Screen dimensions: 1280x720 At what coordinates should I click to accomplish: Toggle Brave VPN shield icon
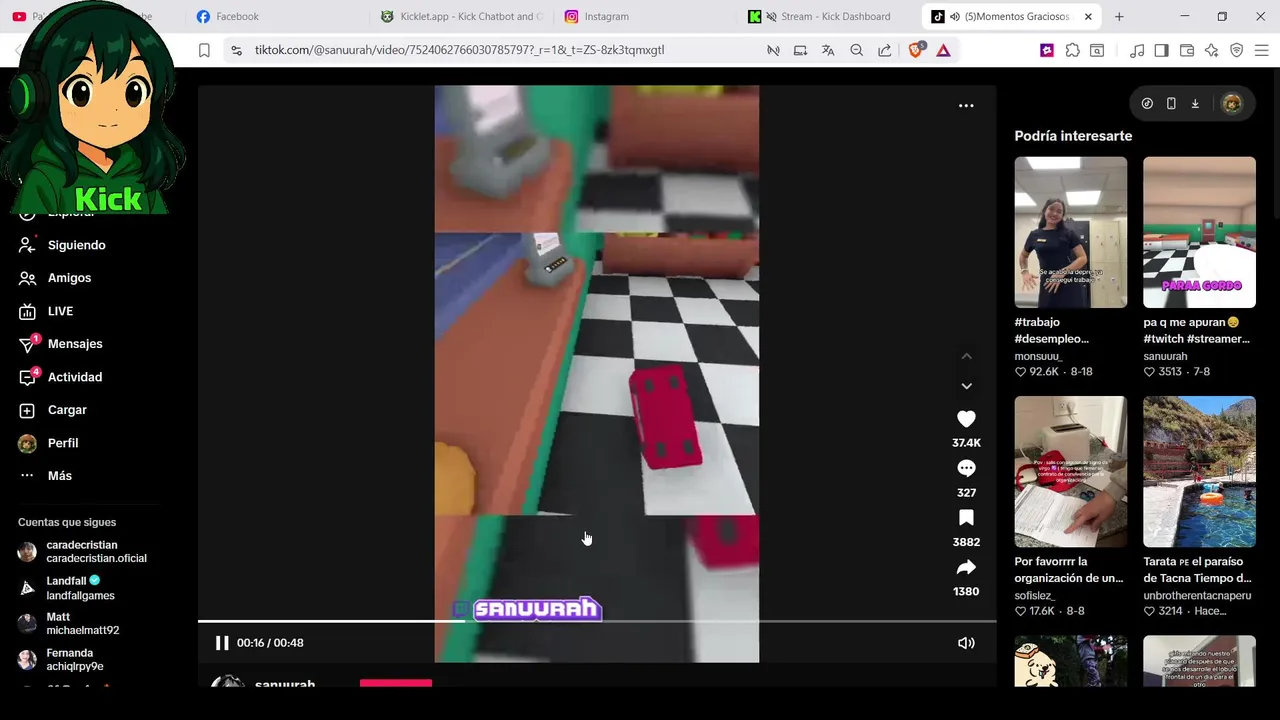pyautogui.click(x=1236, y=50)
